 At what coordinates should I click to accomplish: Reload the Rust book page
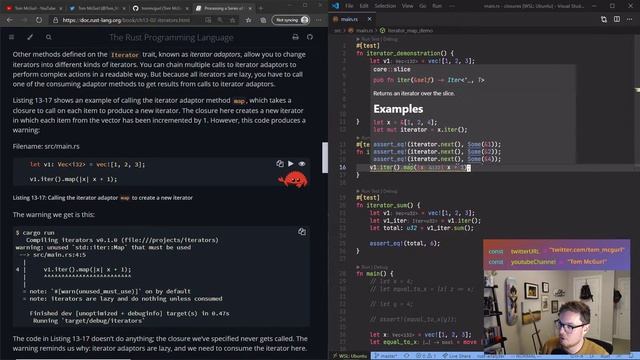39,20
